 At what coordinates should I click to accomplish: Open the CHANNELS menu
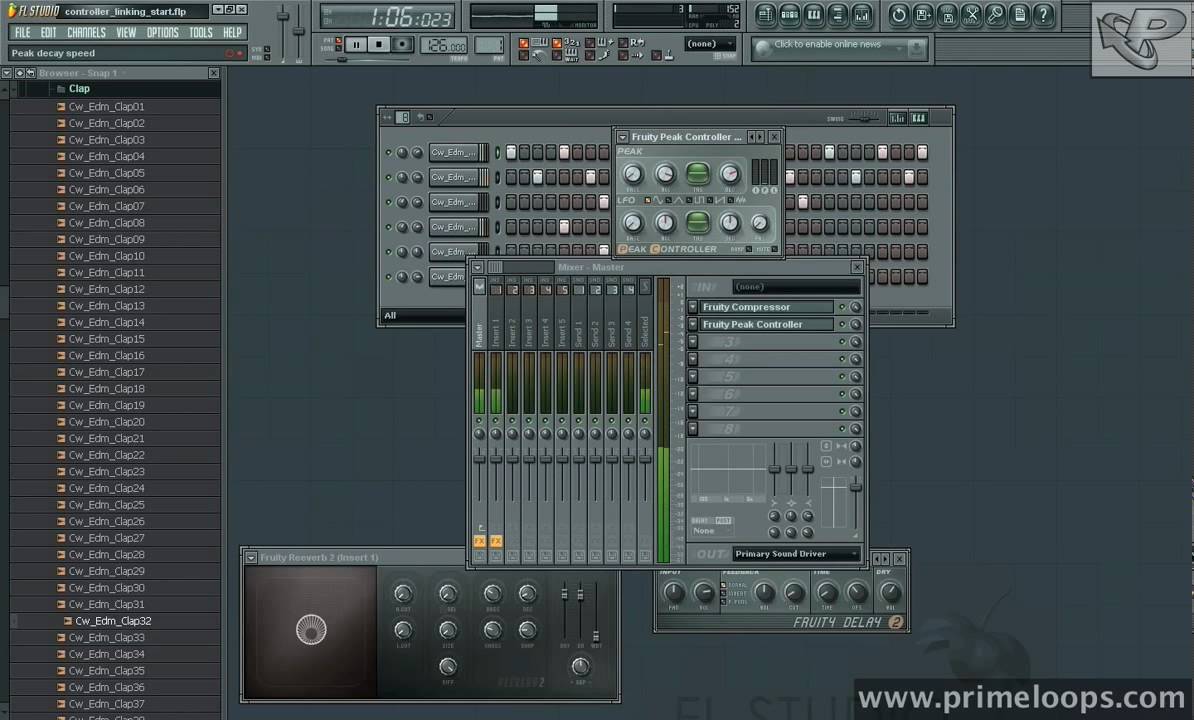[x=86, y=33]
